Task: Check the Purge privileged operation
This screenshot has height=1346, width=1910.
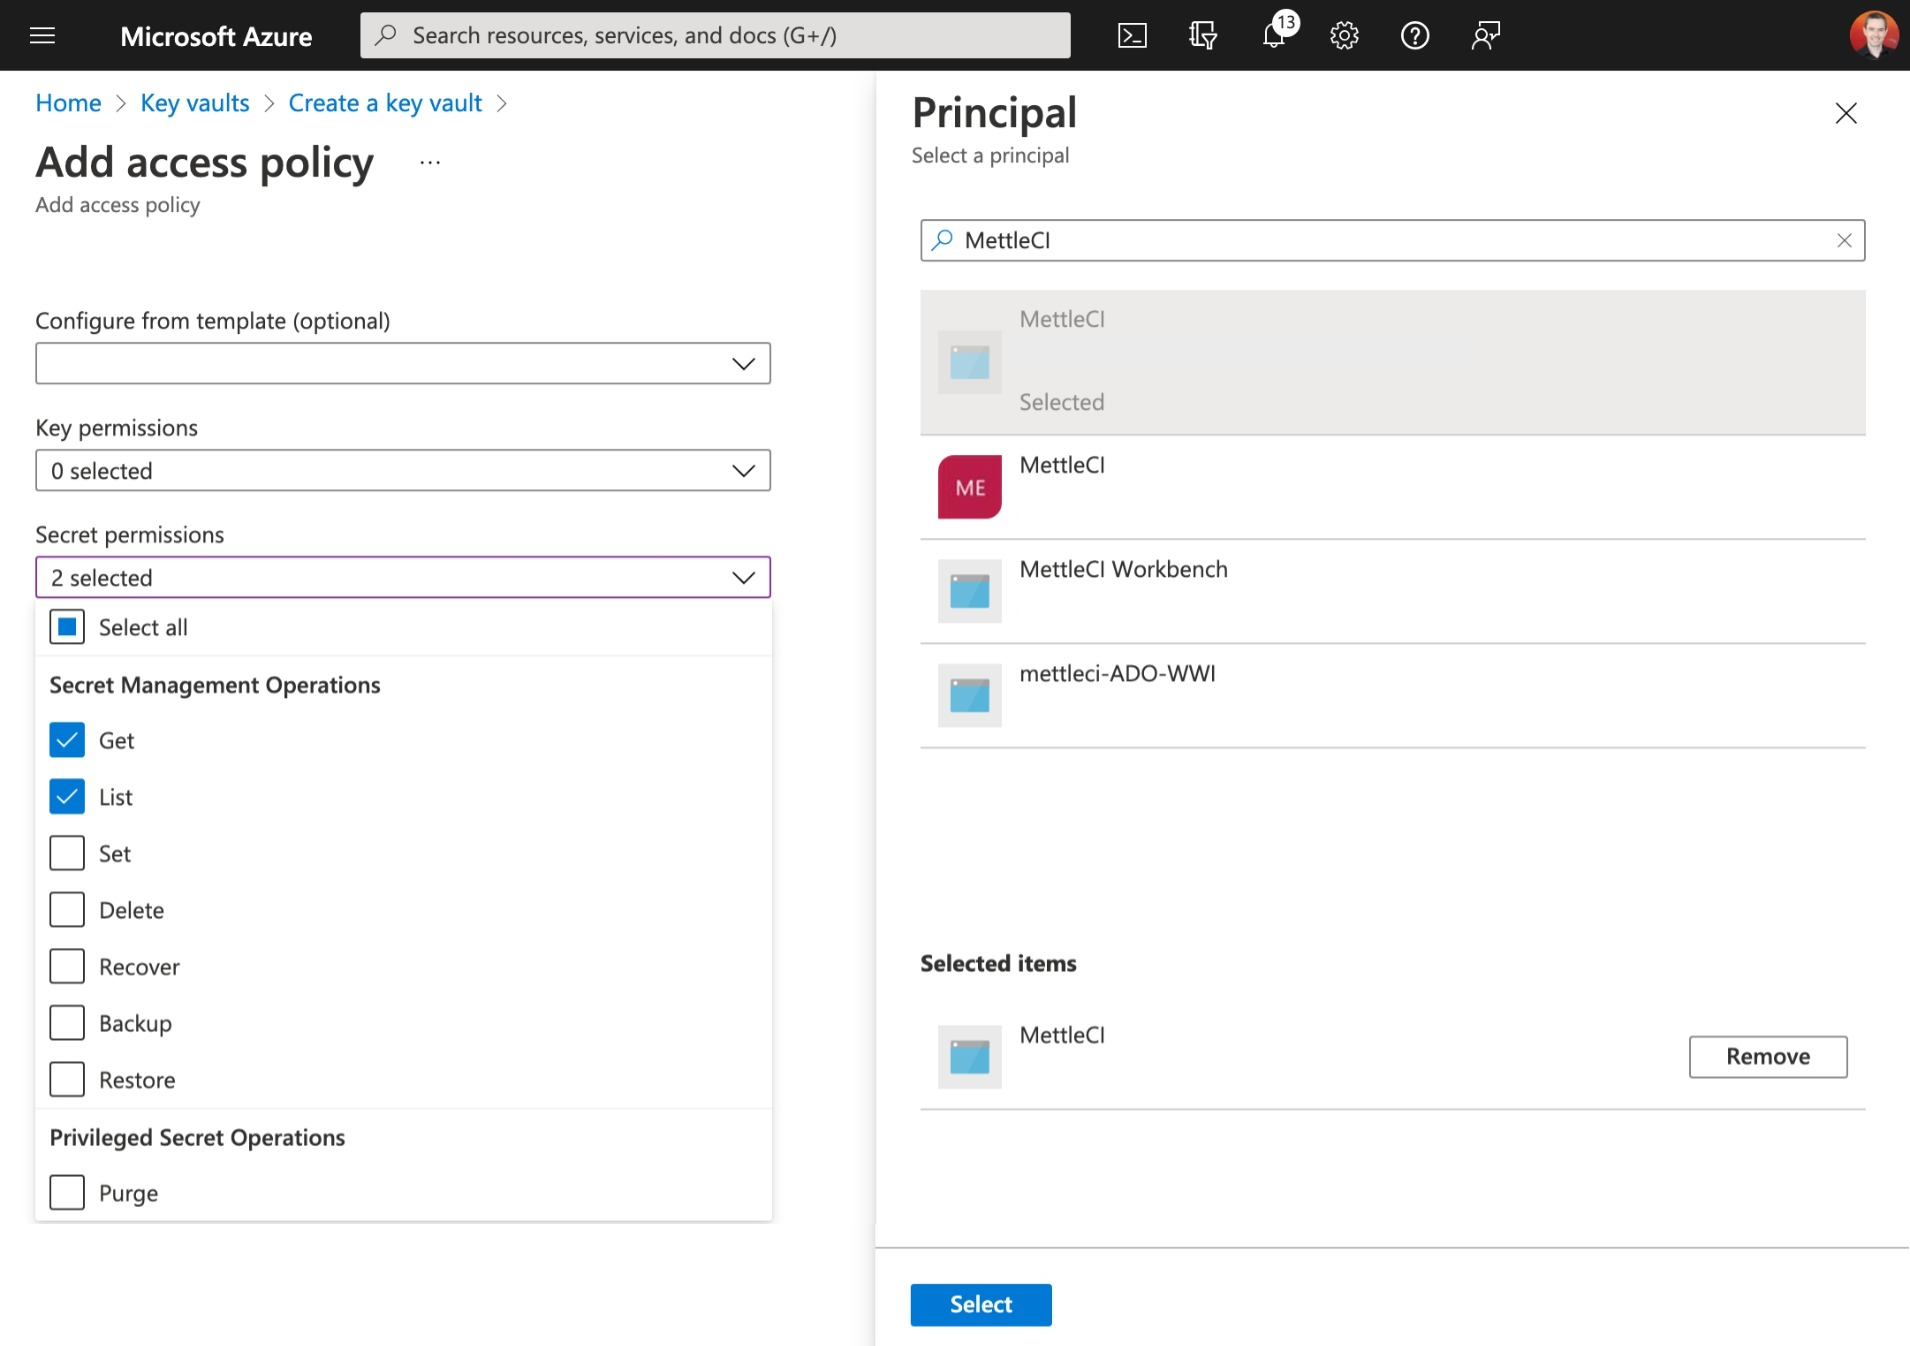Action: coord(67,1192)
